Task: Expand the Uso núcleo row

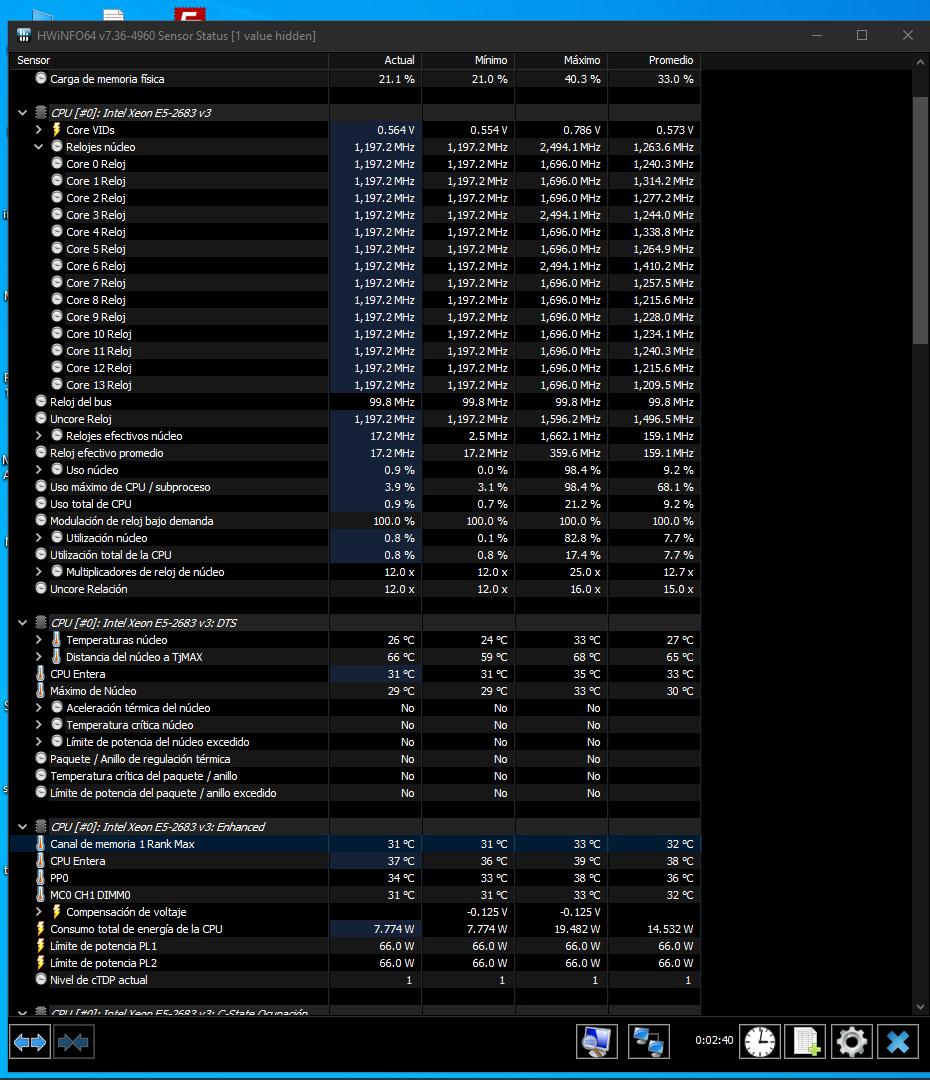Action: 39,470
